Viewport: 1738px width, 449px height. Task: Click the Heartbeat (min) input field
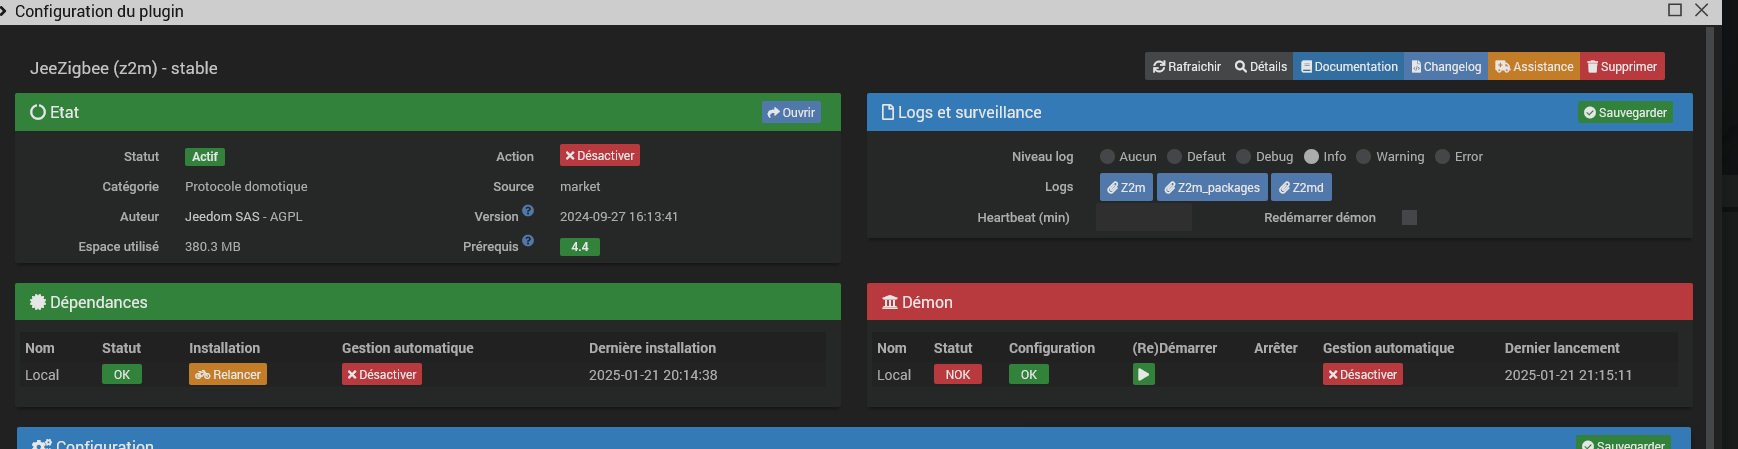click(1143, 218)
